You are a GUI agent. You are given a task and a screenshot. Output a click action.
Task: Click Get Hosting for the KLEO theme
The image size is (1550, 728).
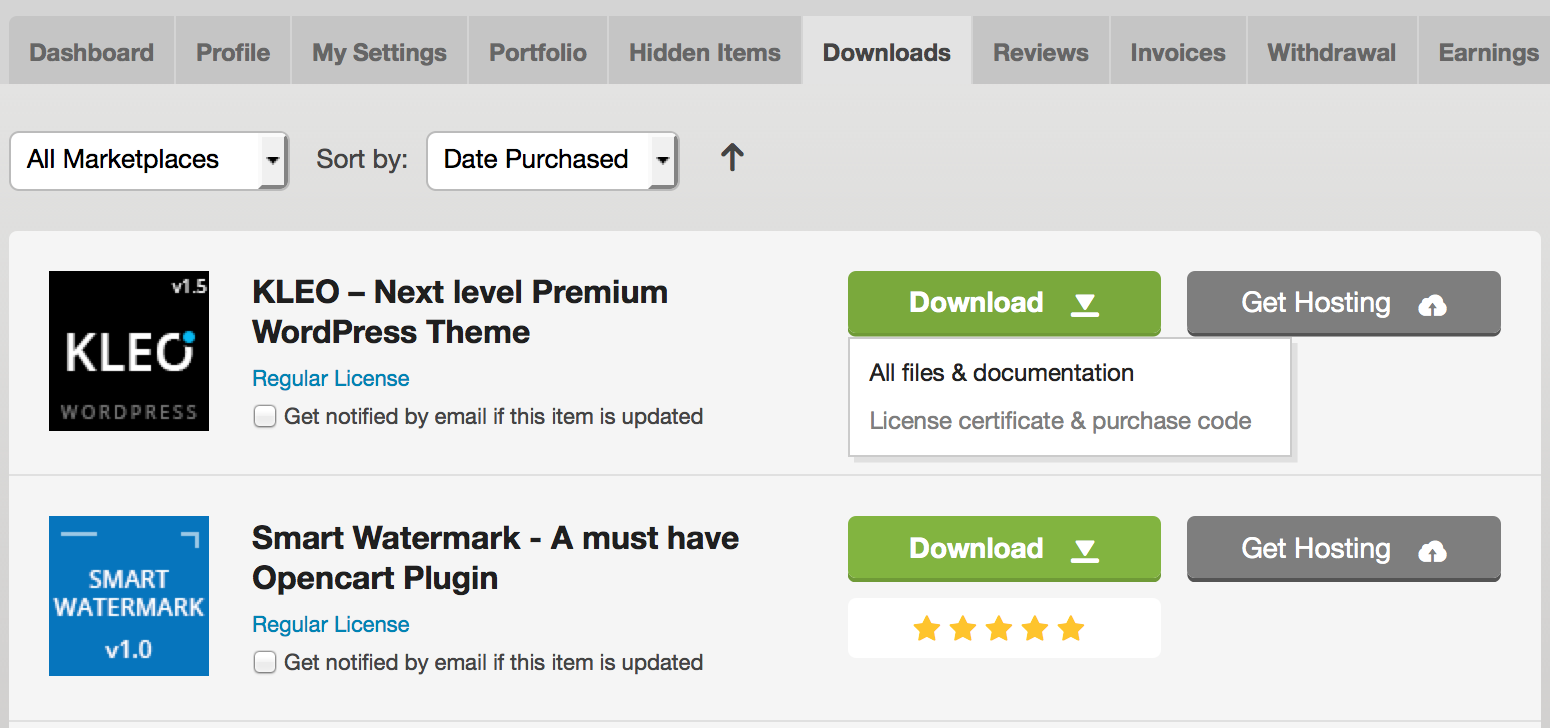[x=1344, y=303]
